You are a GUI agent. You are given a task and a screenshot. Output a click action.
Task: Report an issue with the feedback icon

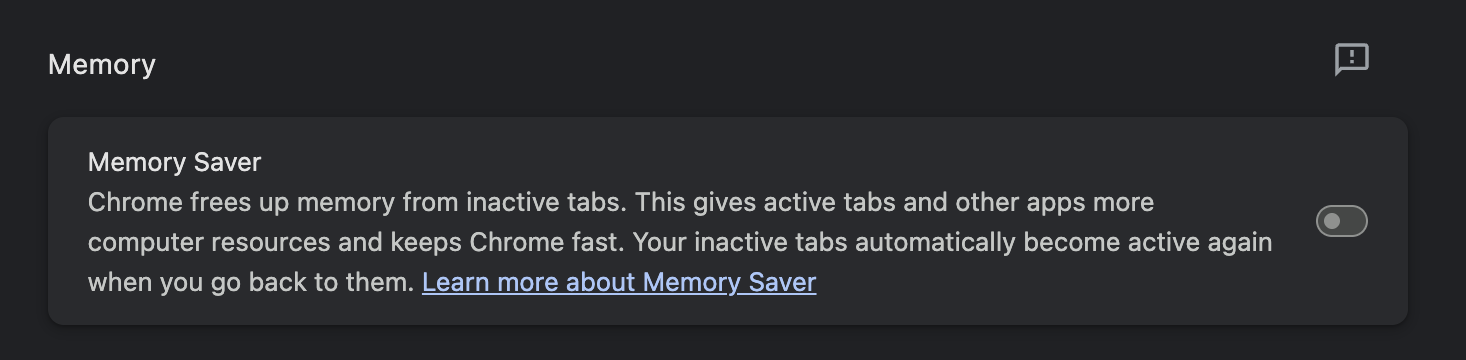pyautogui.click(x=1351, y=60)
